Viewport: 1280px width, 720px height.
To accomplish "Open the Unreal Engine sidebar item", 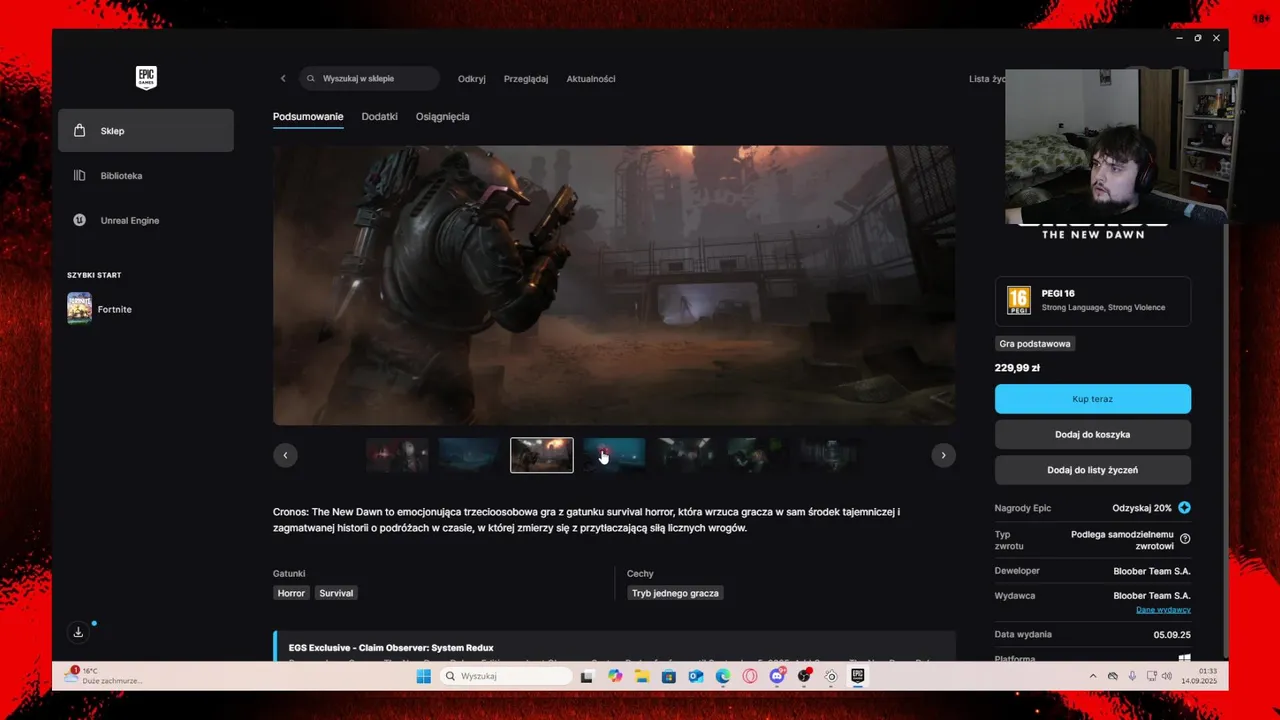I will point(146,220).
